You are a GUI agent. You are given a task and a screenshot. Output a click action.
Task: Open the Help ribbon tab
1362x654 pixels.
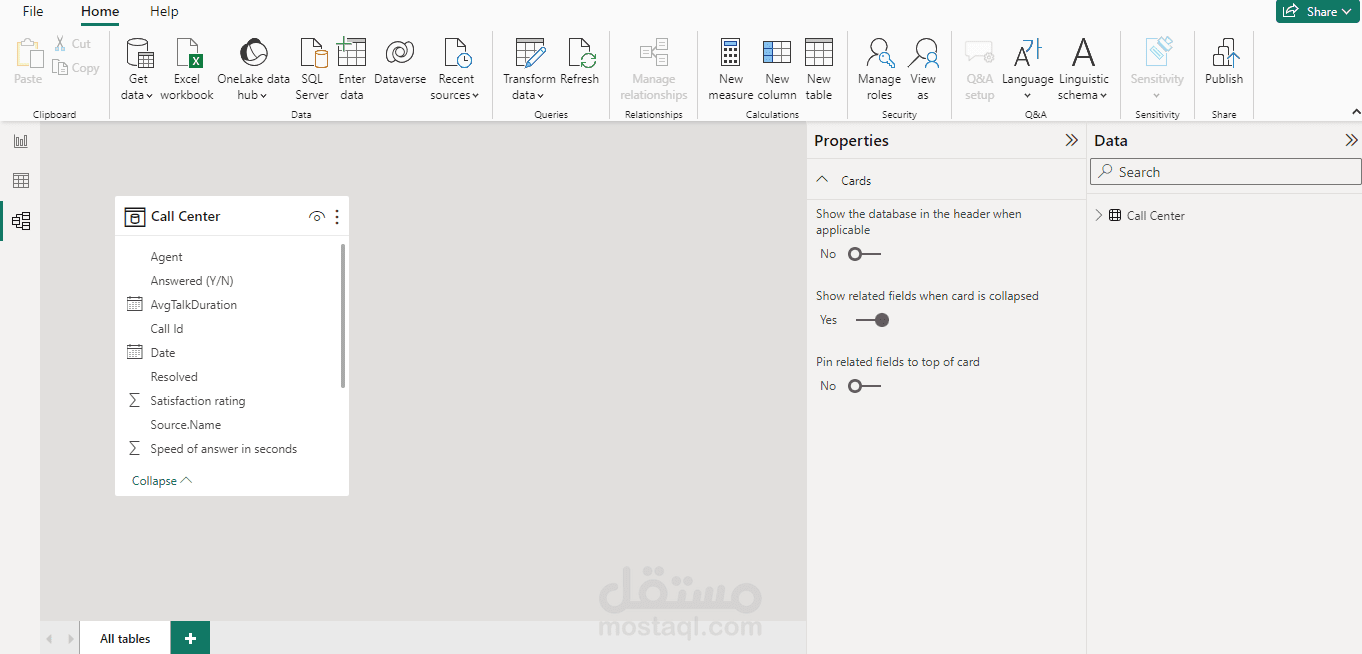click(x=164, y=11)
